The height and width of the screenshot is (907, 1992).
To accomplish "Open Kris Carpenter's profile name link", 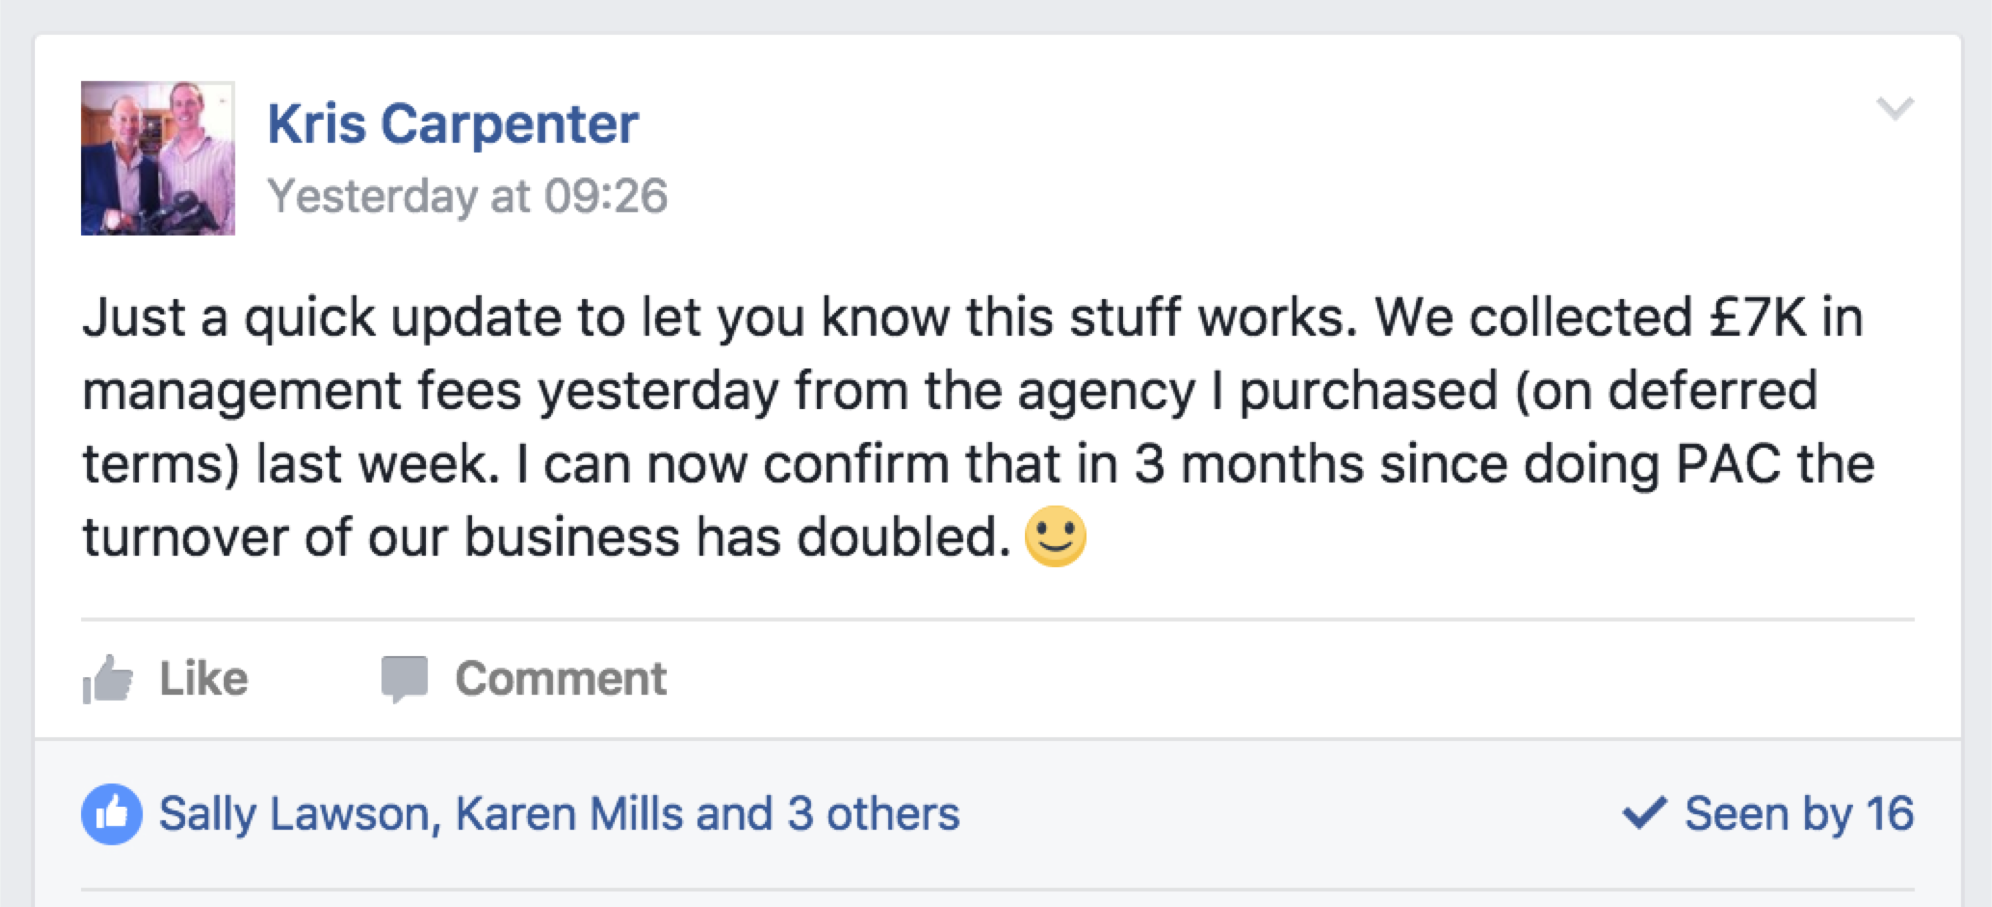I will [452, 124].
